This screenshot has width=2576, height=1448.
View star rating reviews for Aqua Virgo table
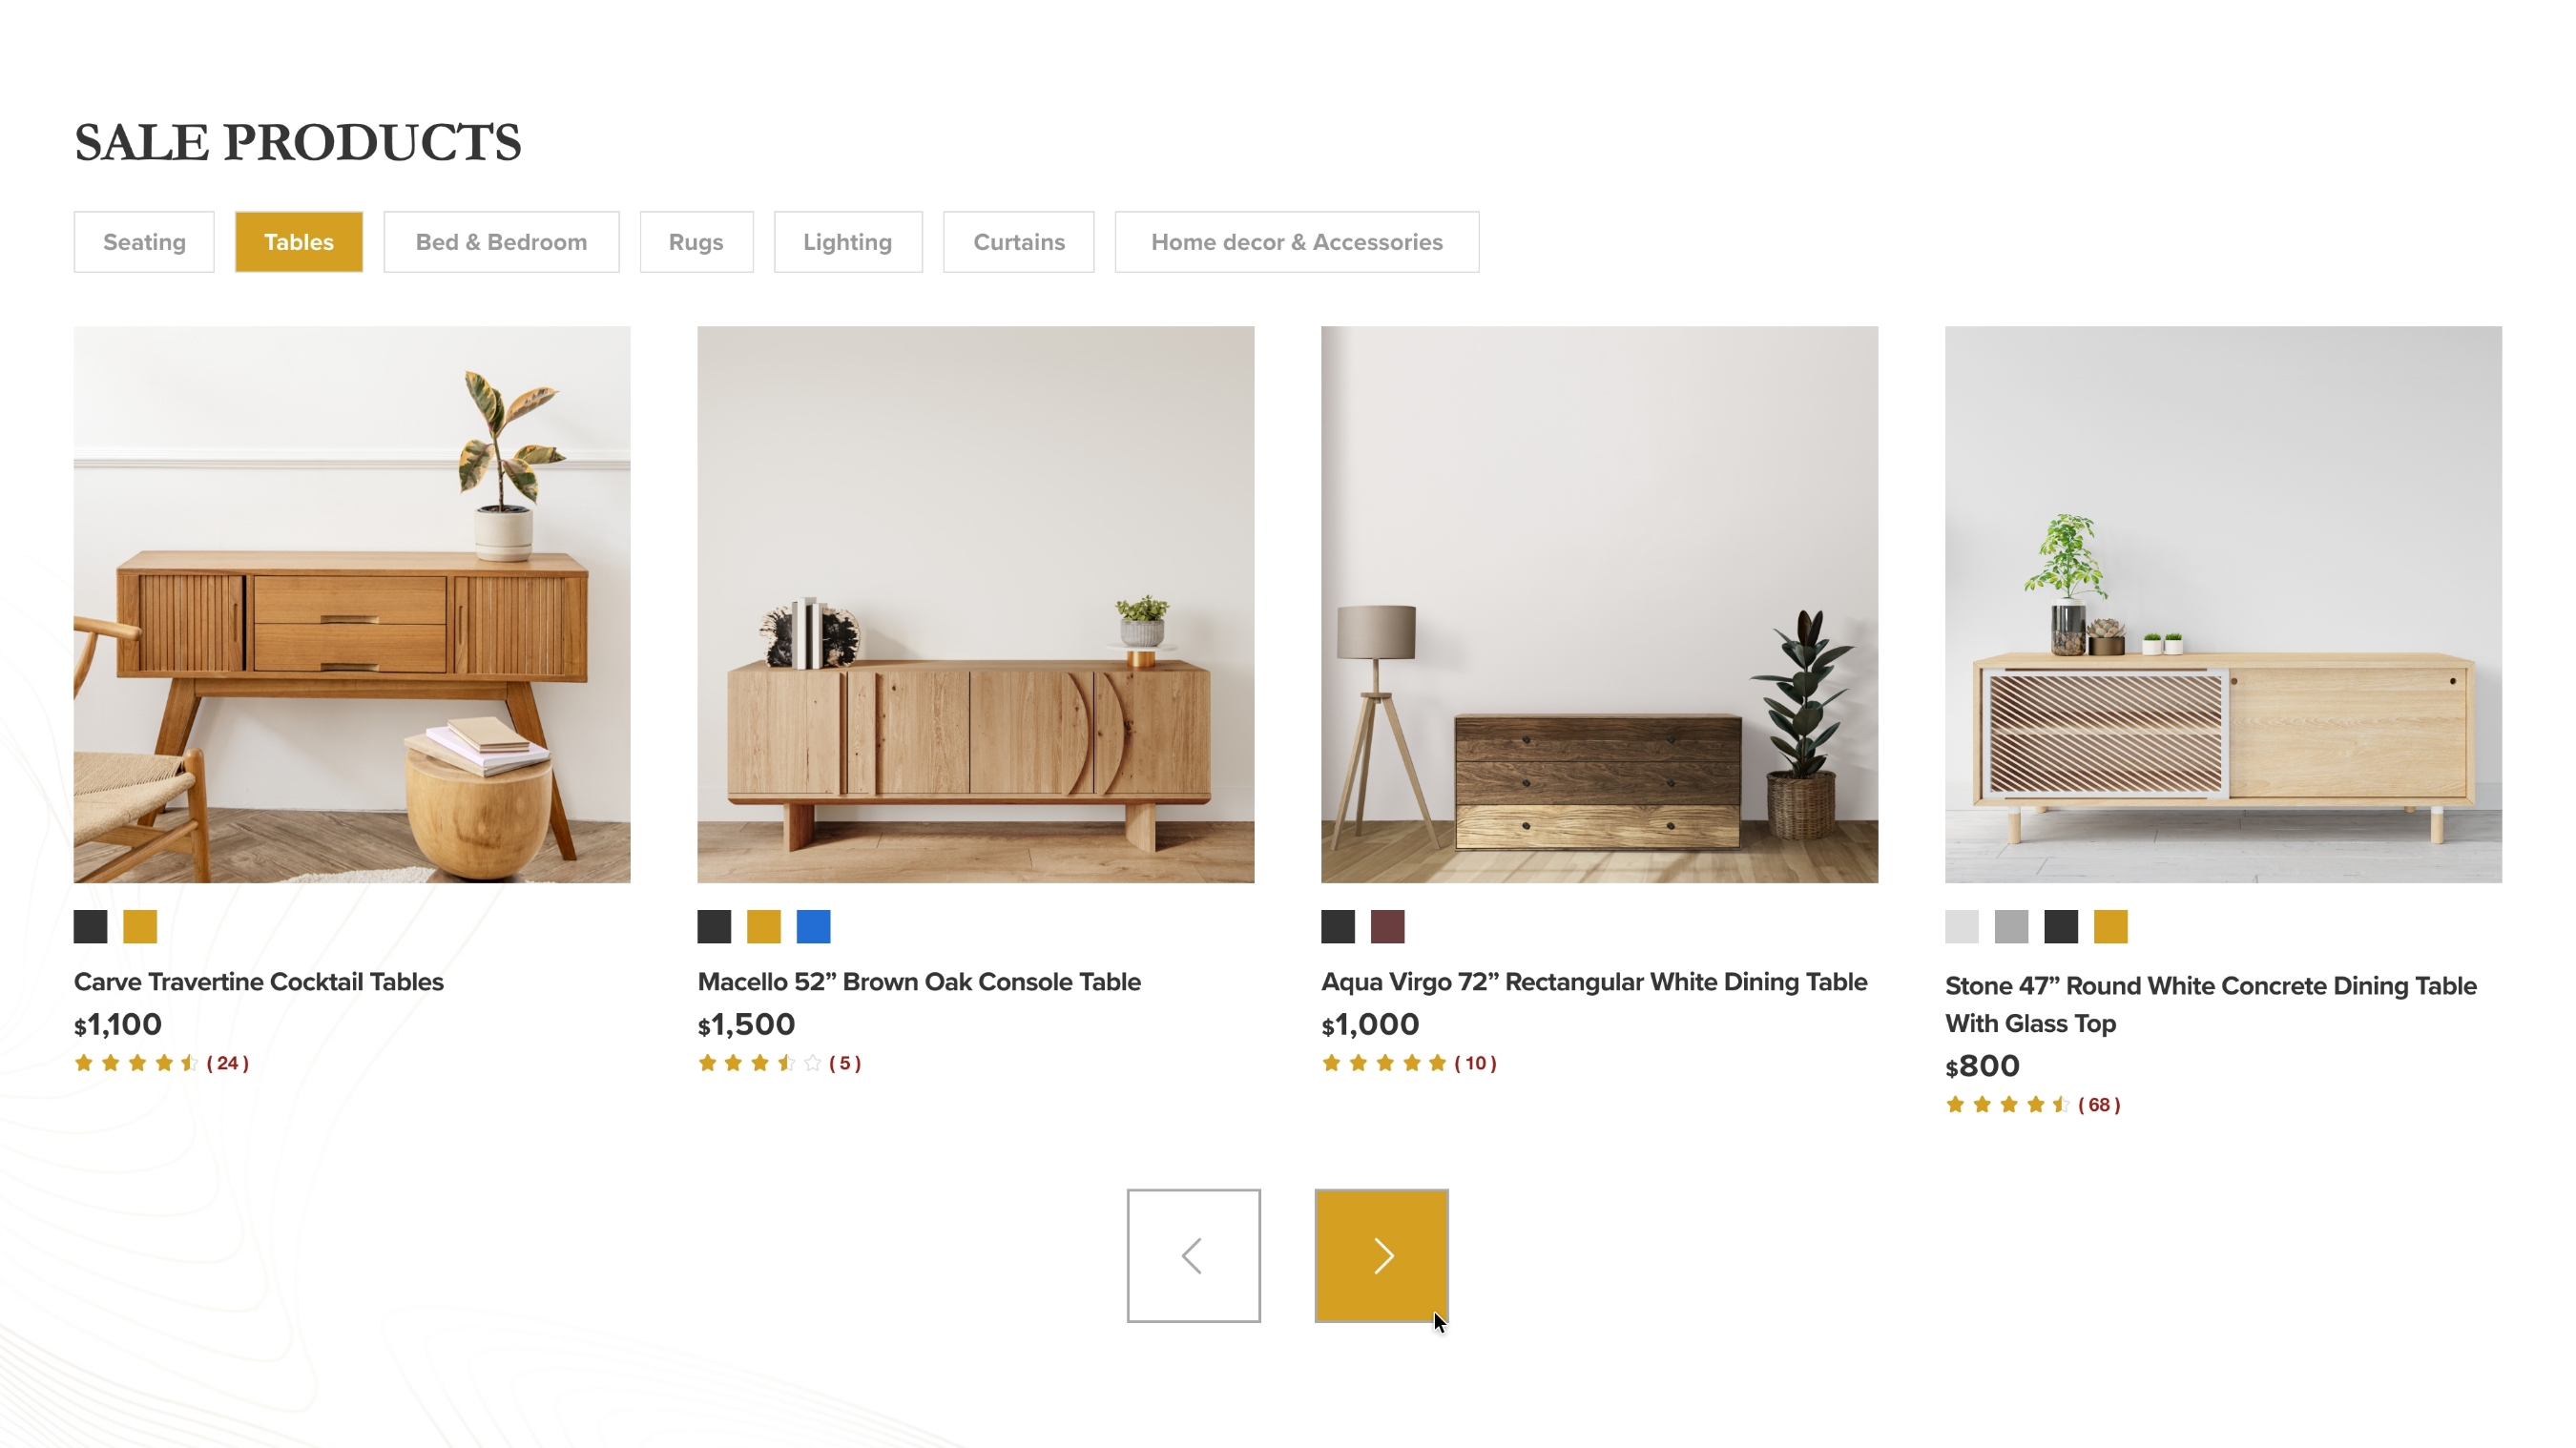click(x=1409, y=1063)
